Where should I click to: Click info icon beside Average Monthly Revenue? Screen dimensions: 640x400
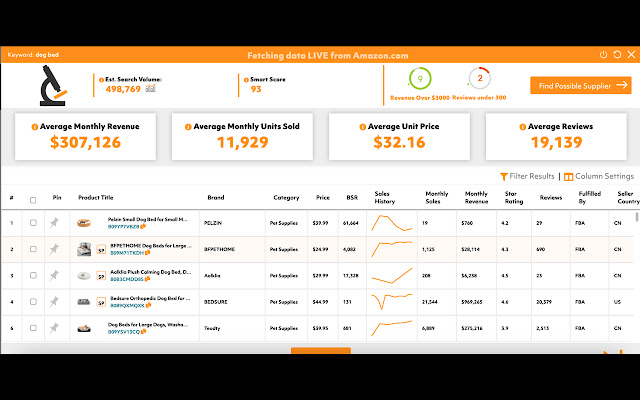35,127
